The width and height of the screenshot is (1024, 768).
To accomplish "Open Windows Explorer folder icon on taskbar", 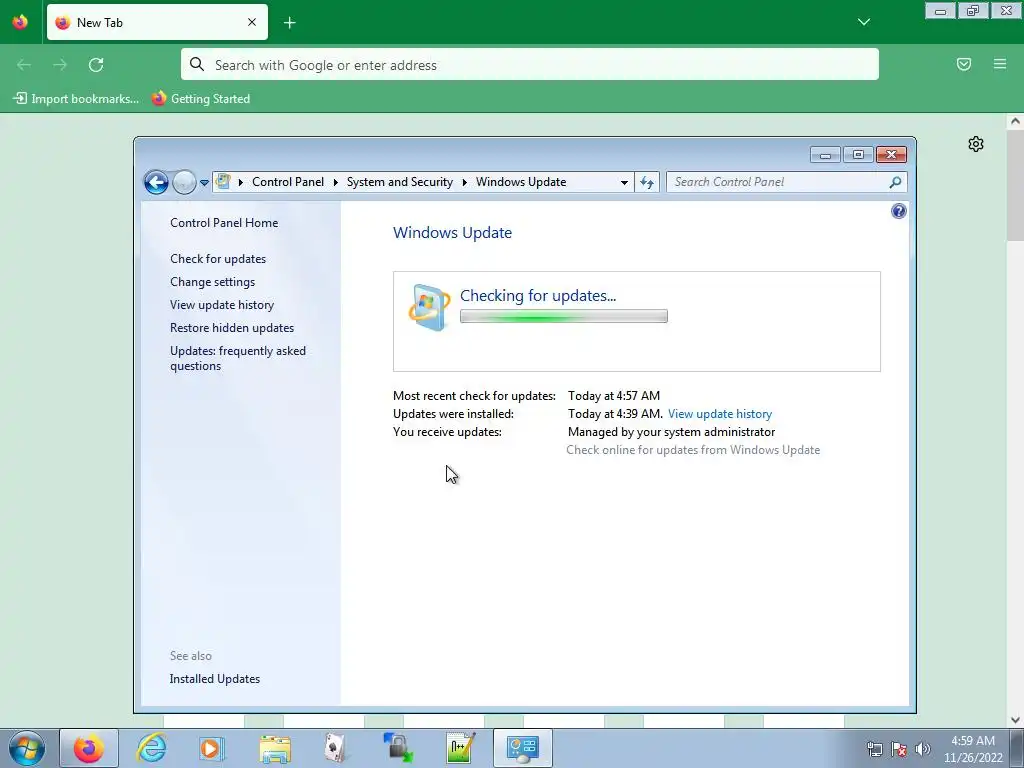I will pos(275,749).
